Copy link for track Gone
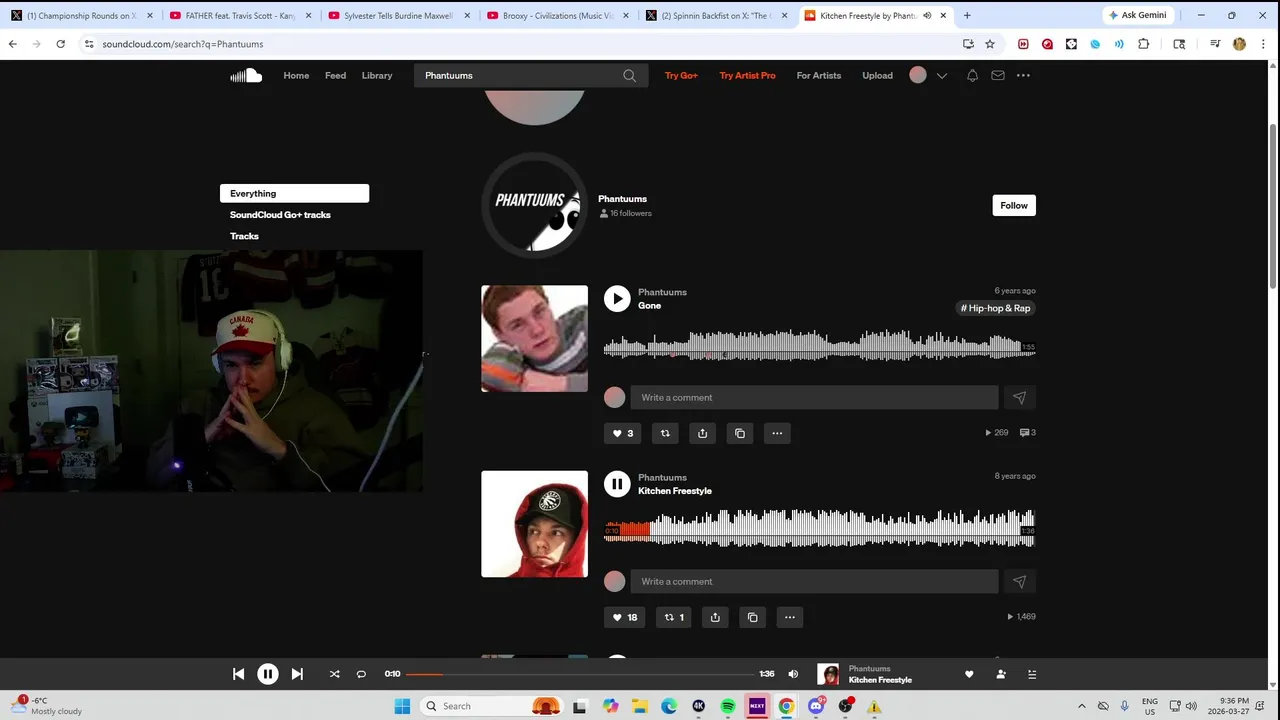This screenshot has height=720, width=1280. (740, 433)
